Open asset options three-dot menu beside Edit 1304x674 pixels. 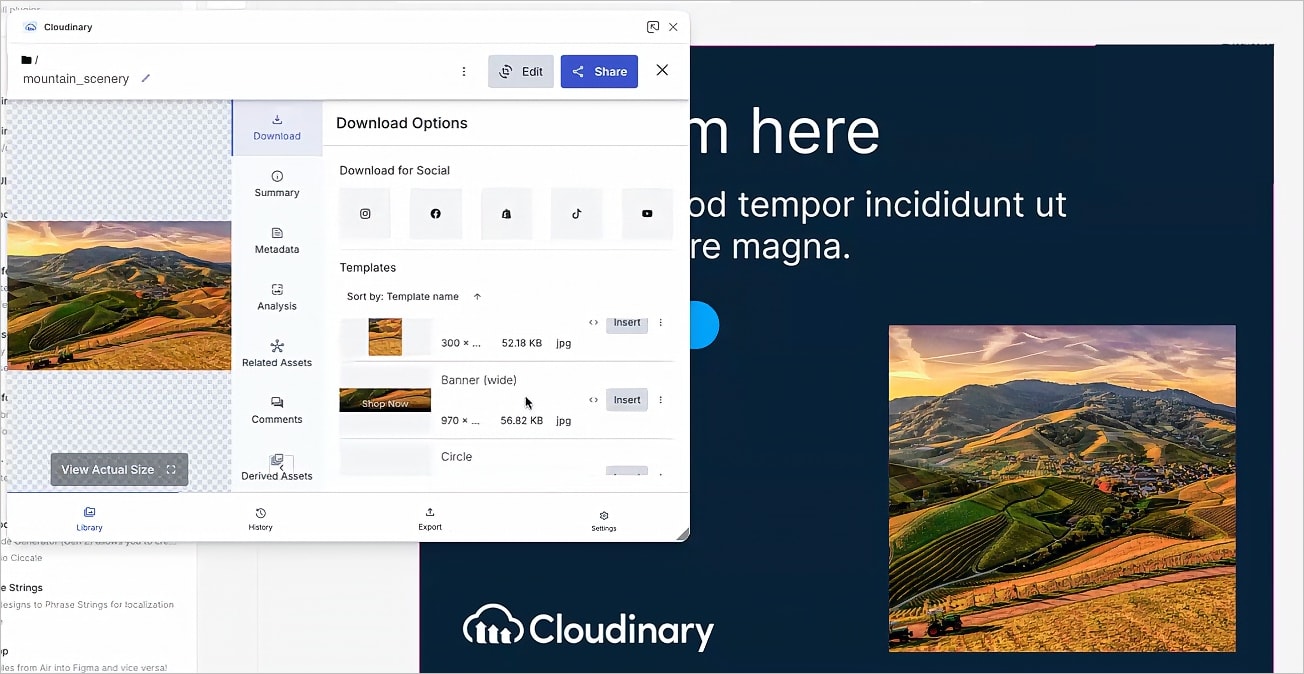(x=464, y=72)
